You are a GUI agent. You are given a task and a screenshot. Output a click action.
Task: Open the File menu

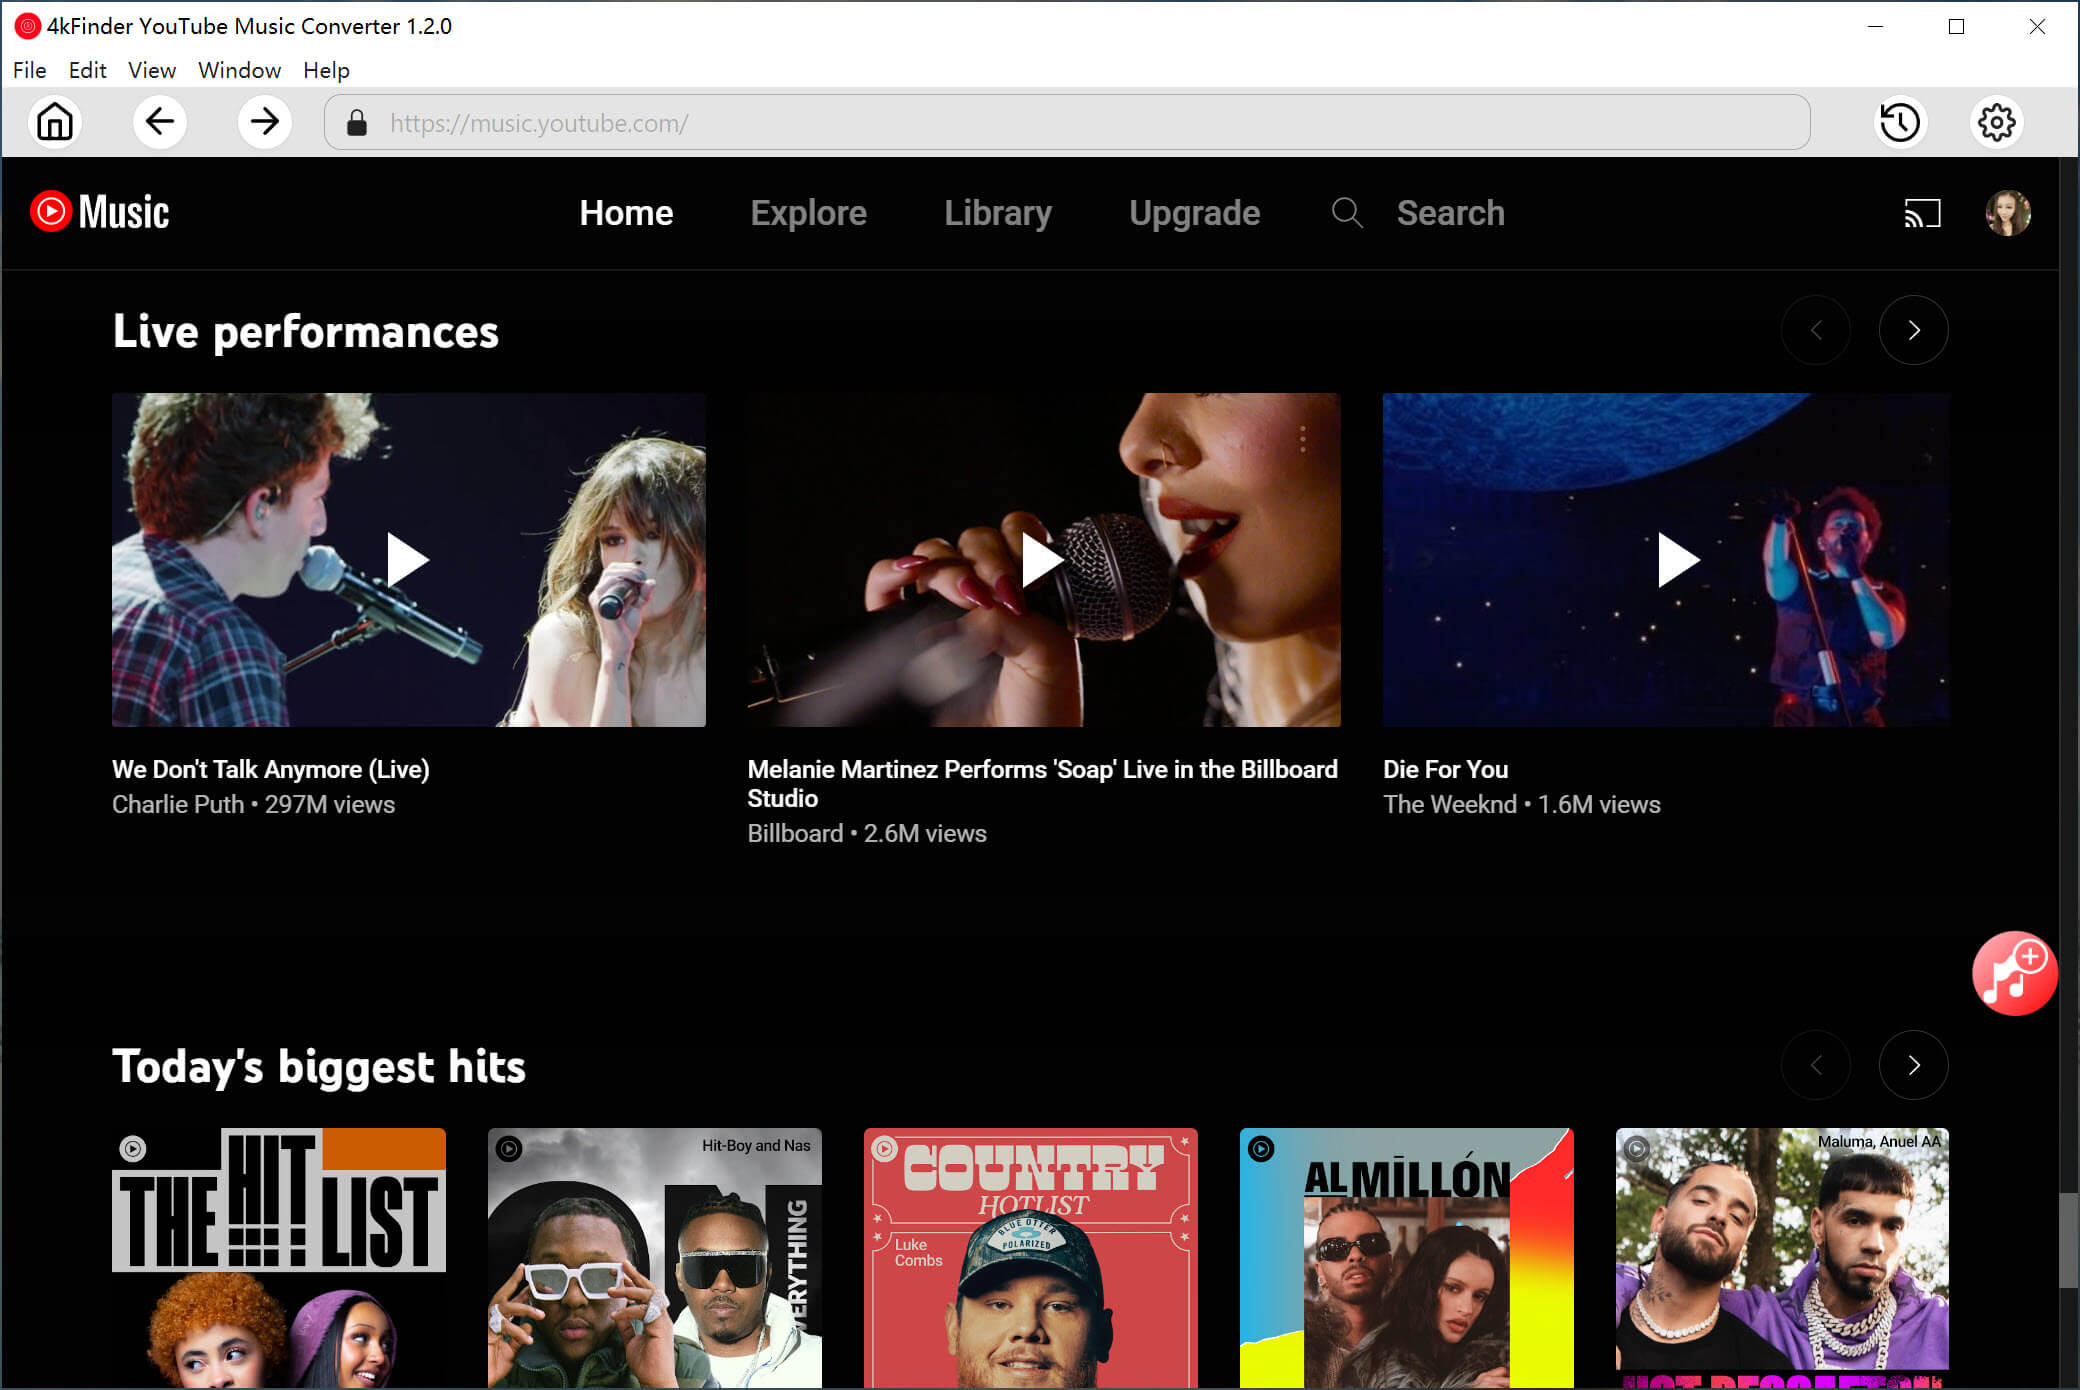tap(29, 70)
